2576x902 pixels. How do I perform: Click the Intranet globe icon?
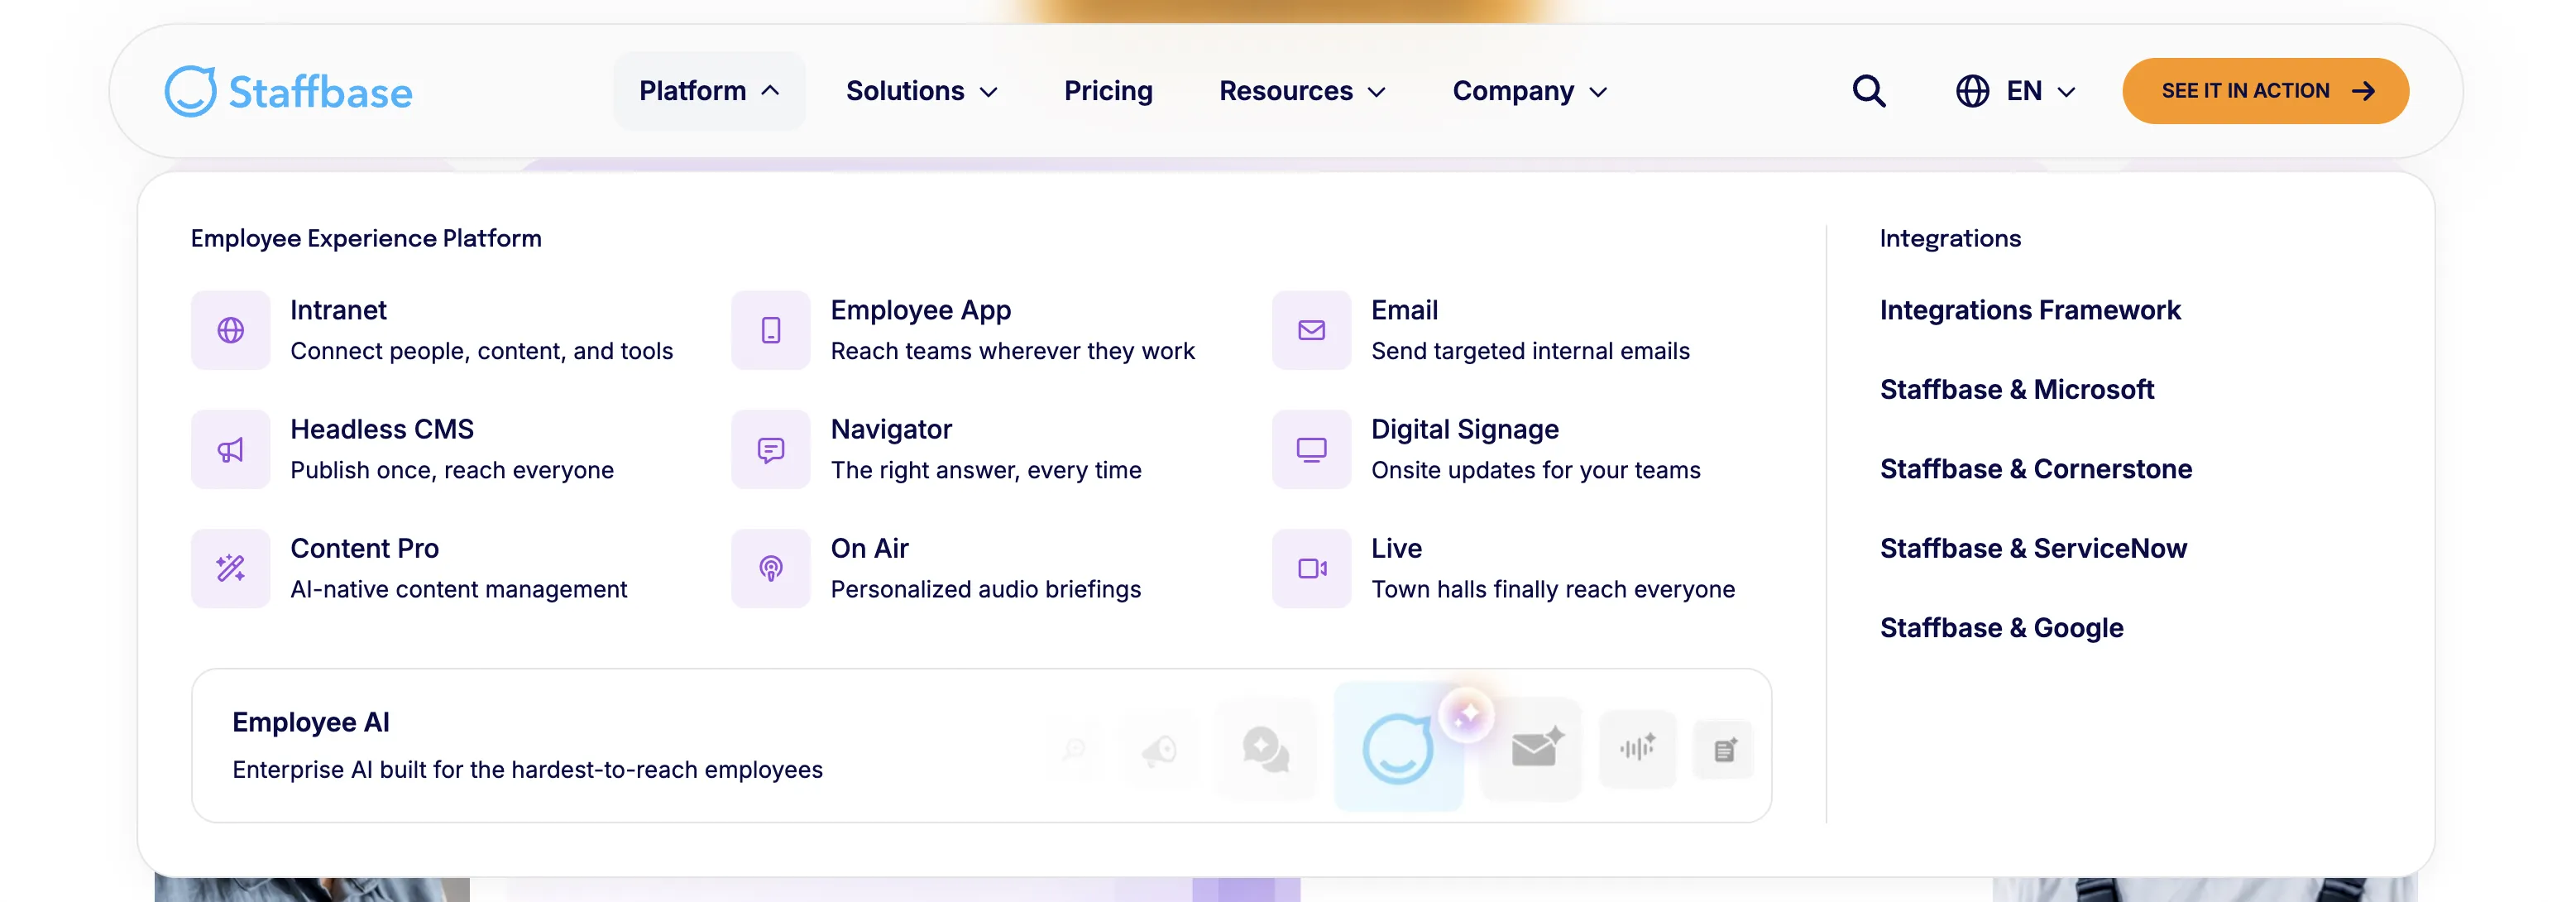[x=231, y=330]
